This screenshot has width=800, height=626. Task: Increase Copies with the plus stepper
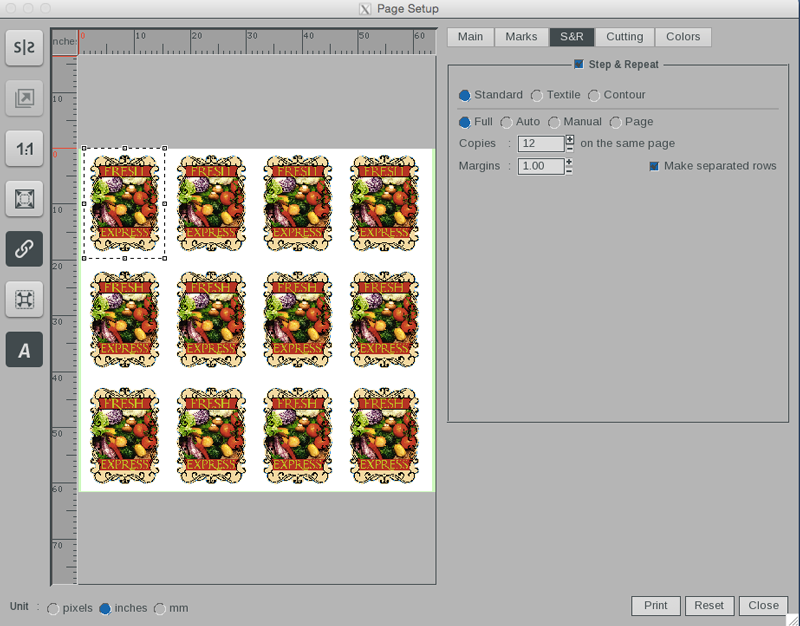pos(569,139)
